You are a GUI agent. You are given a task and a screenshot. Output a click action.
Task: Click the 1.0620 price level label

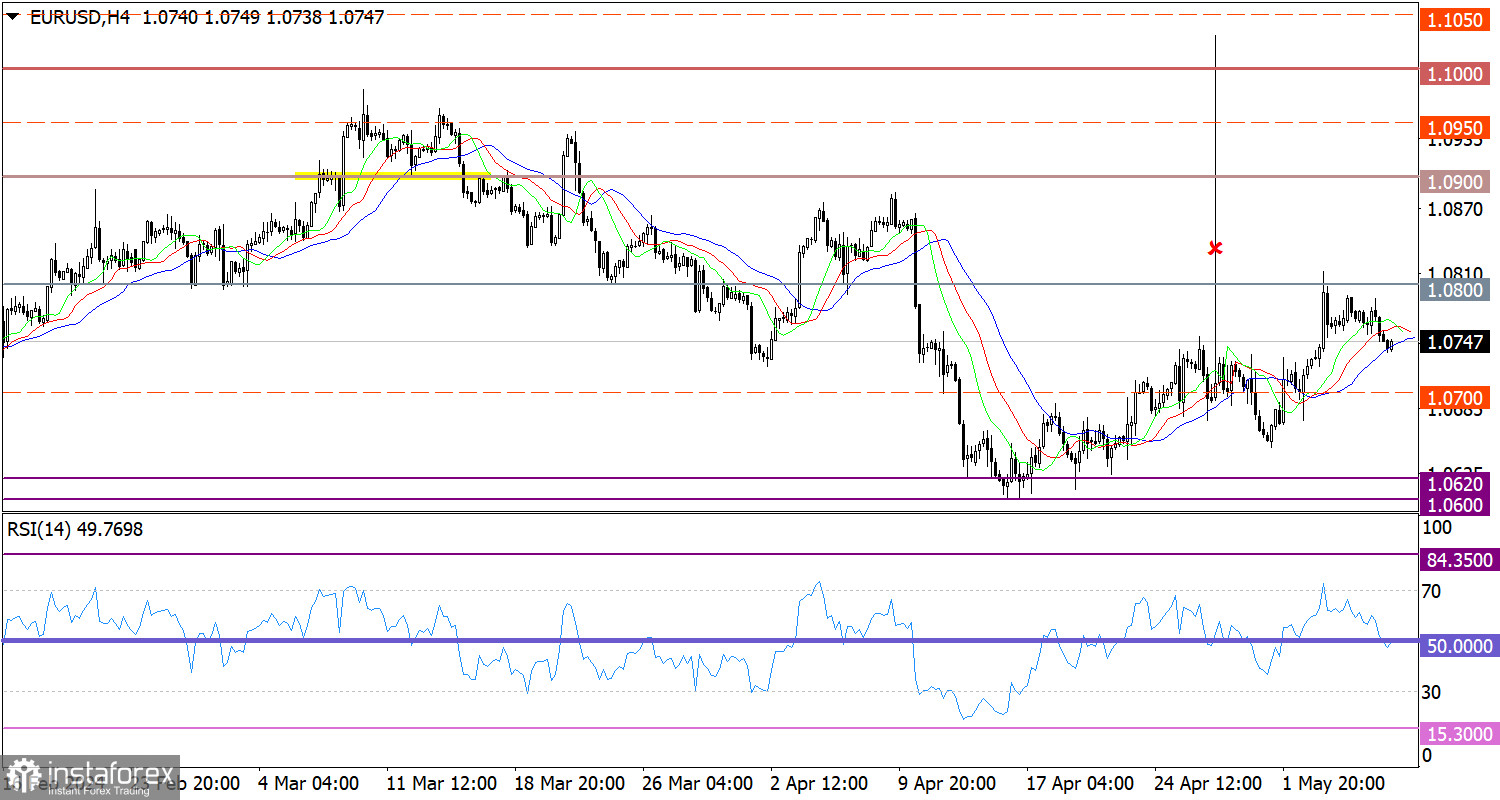pos(1453,484)
